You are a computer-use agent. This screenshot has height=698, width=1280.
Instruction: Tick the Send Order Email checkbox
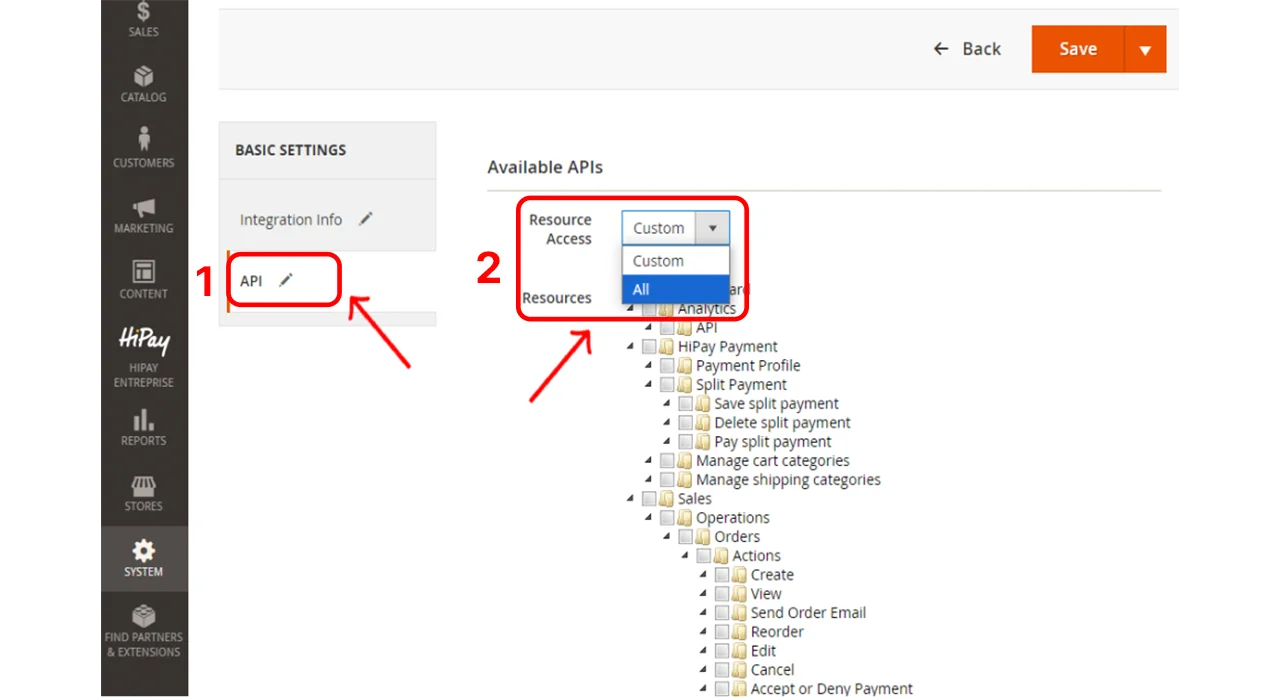point(722,613)
